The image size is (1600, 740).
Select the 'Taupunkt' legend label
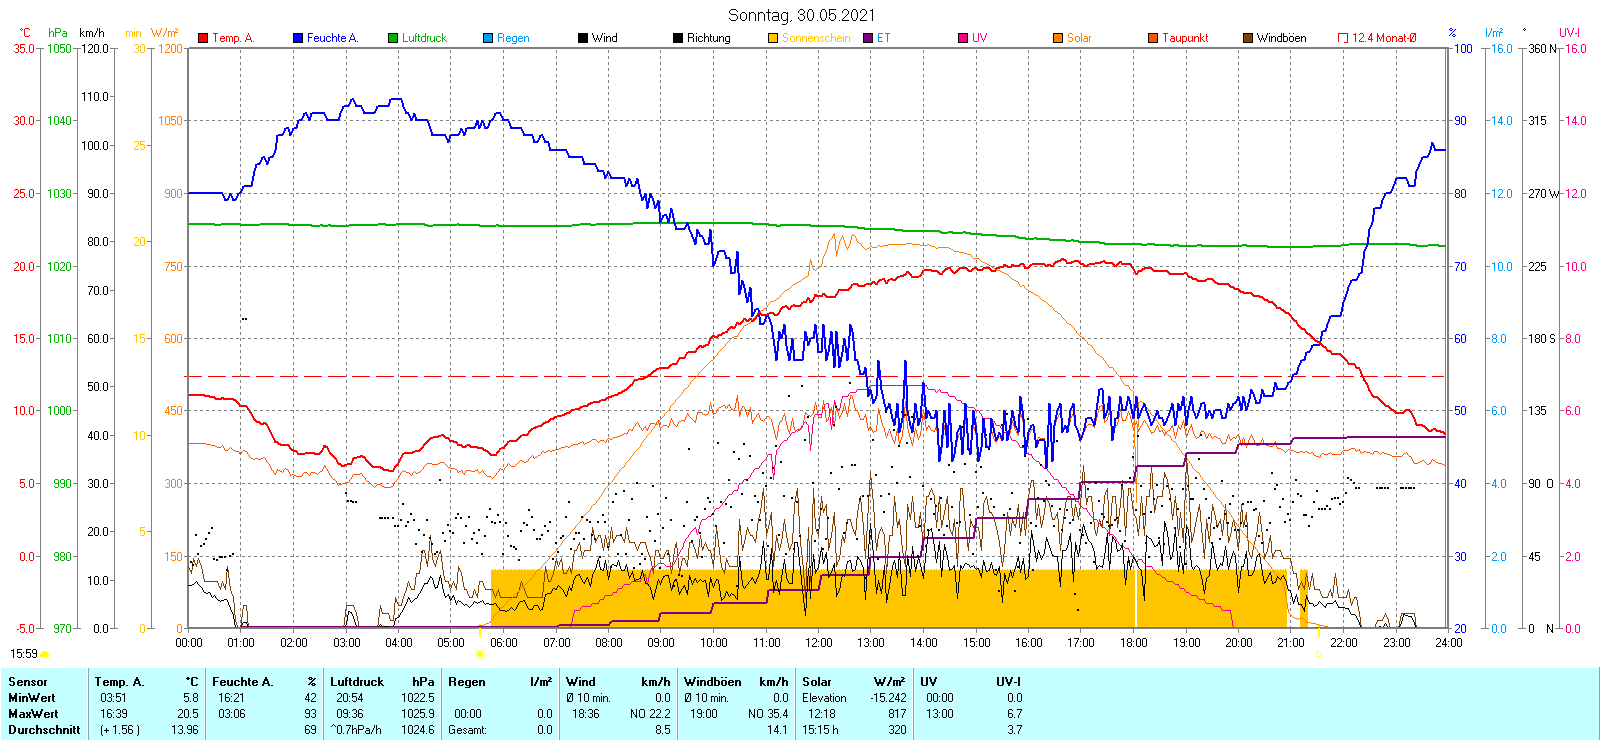tap(1185, 38)
